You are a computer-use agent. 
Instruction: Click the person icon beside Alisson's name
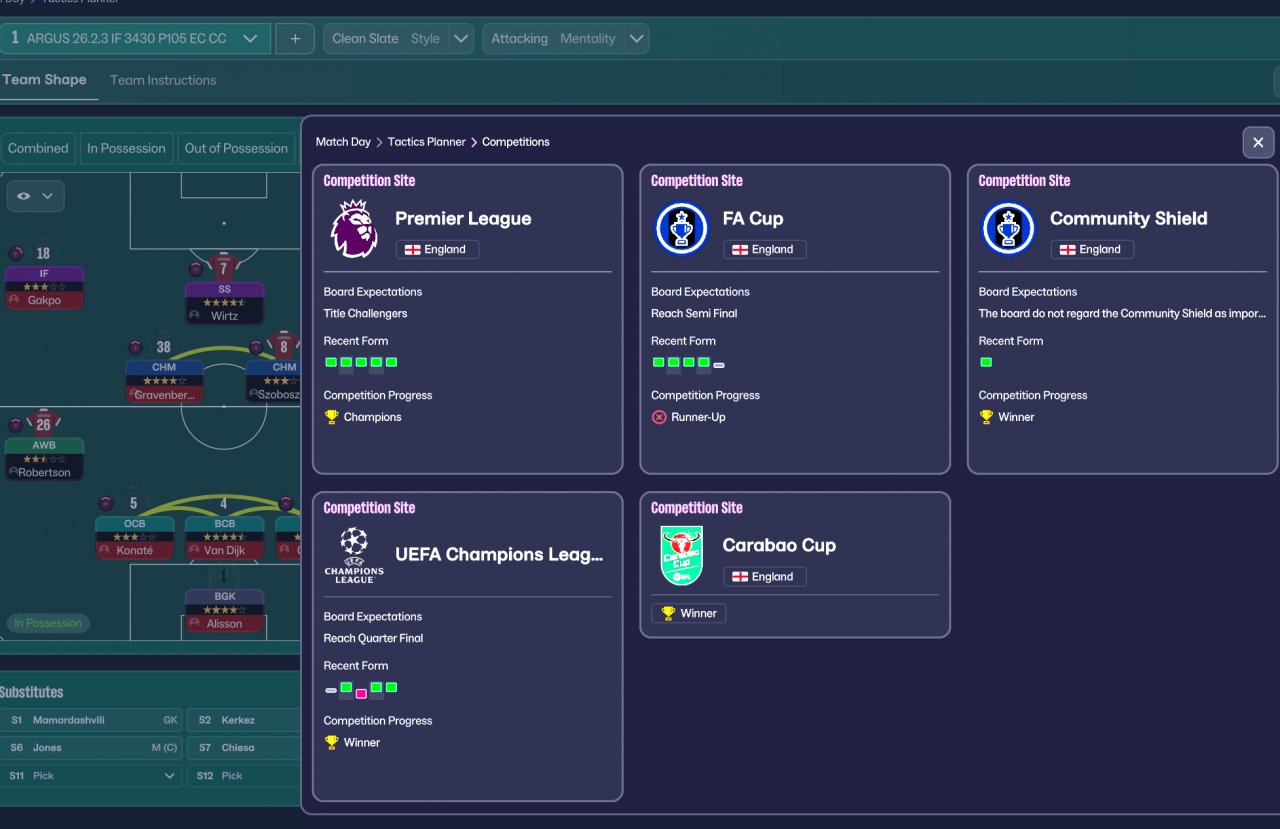pos(194,623)
